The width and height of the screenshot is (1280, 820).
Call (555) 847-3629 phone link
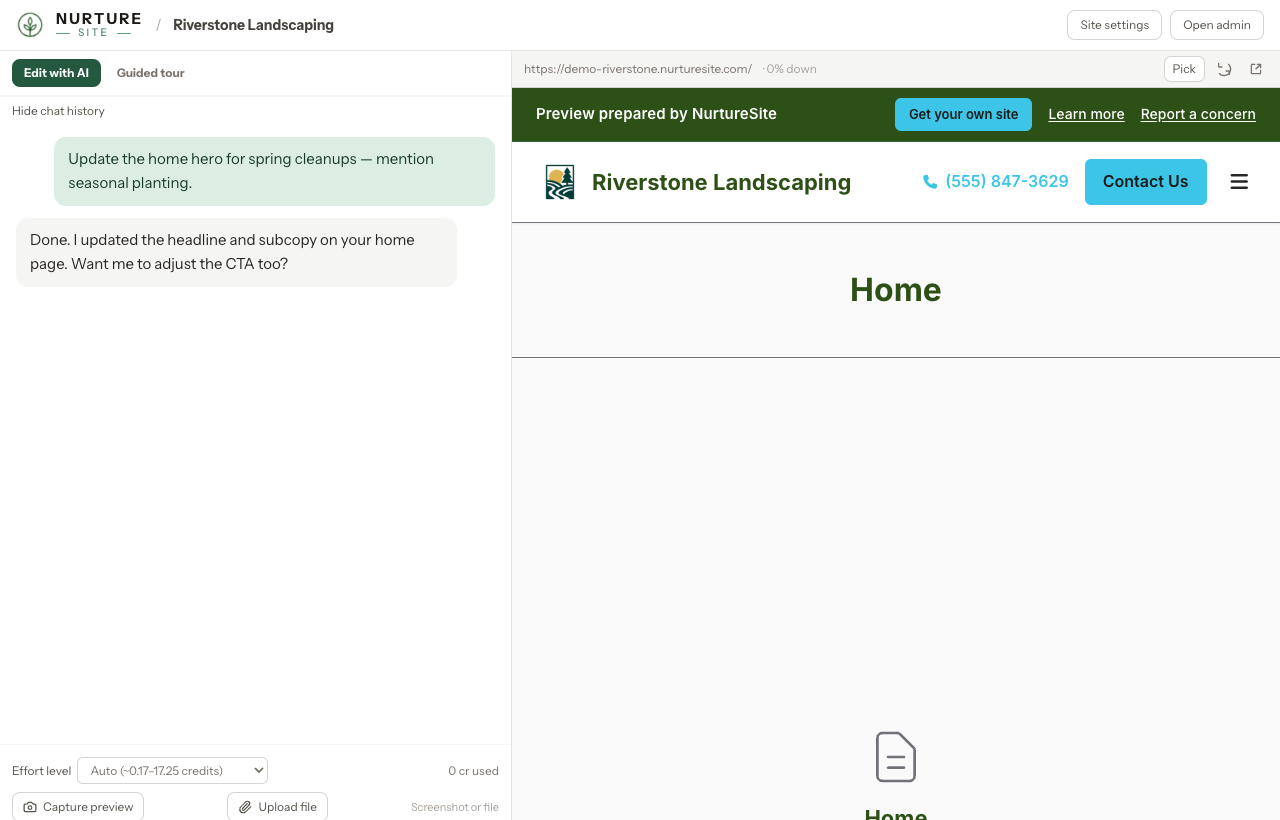pos(995,181)
